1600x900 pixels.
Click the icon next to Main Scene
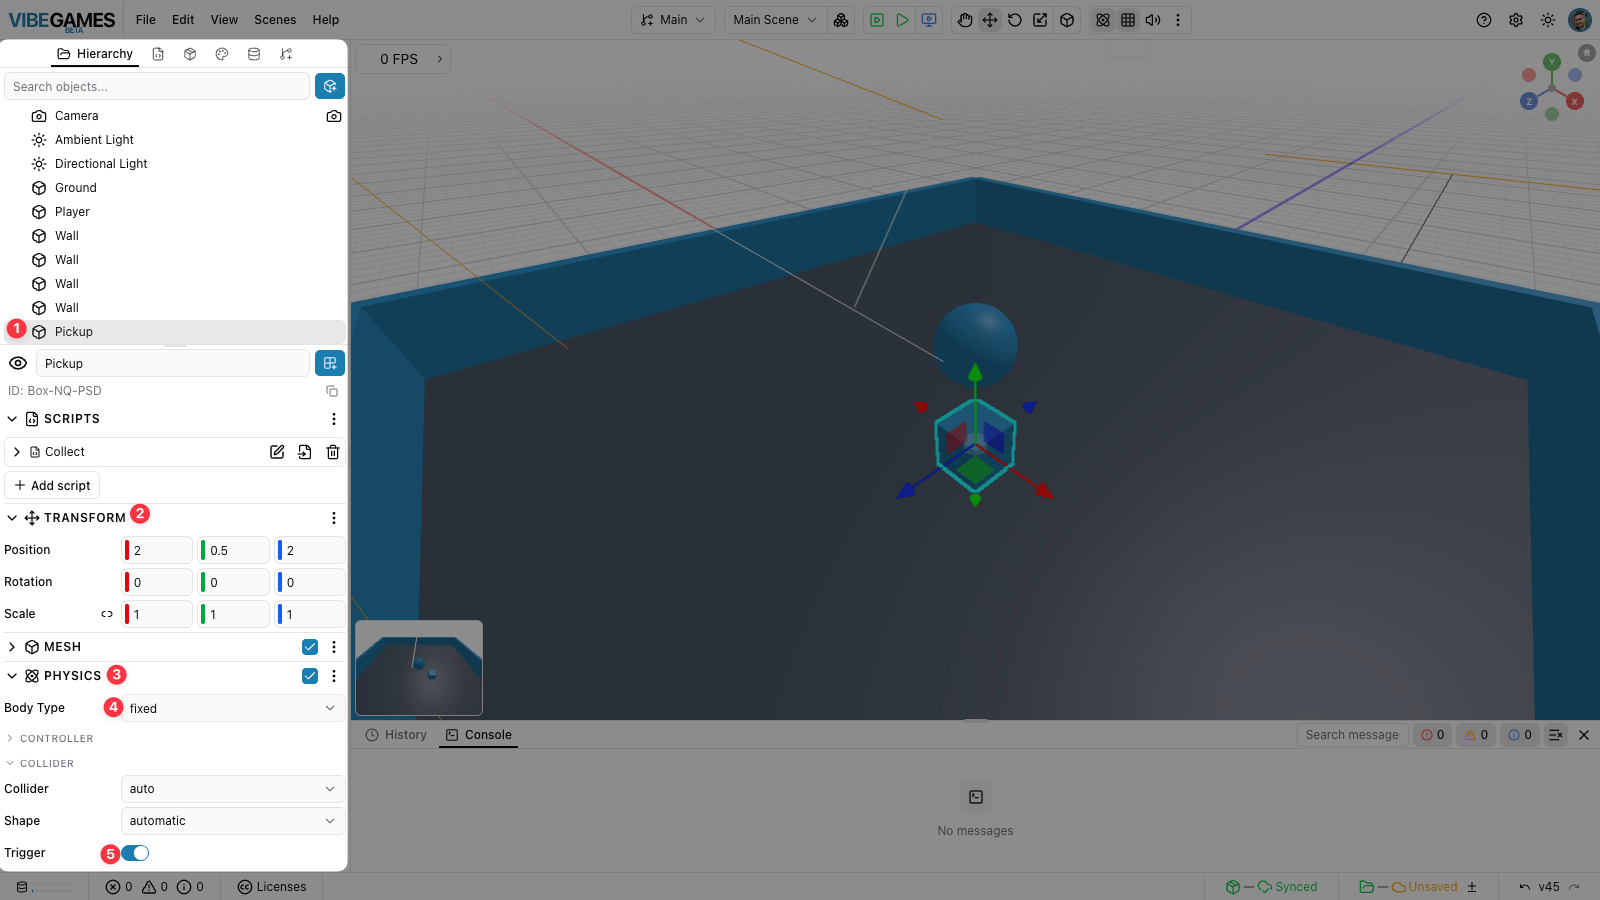[x=841, y=20]
